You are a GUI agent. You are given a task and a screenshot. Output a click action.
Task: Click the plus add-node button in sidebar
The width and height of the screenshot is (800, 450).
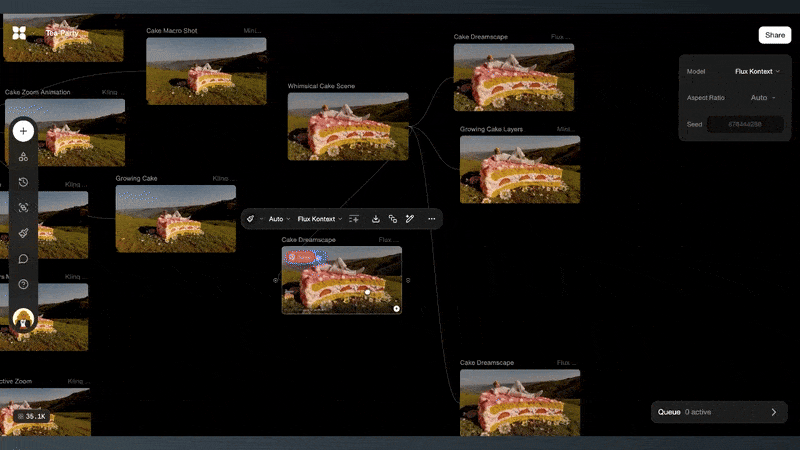23,131
